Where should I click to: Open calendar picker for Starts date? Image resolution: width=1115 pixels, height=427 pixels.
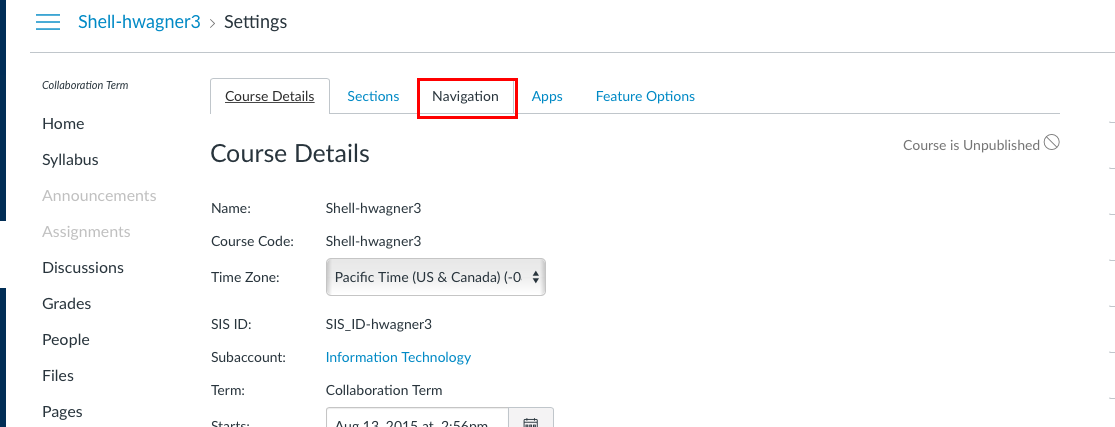(x=531, y=420)
